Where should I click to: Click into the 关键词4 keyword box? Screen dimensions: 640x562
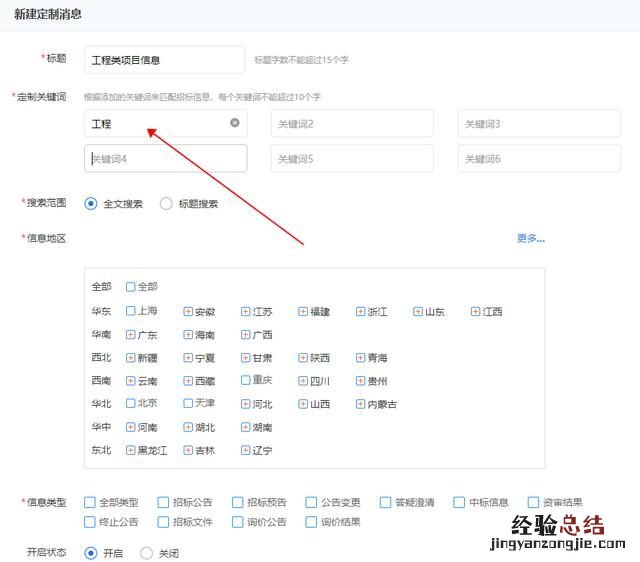click(x=166, y=159)
